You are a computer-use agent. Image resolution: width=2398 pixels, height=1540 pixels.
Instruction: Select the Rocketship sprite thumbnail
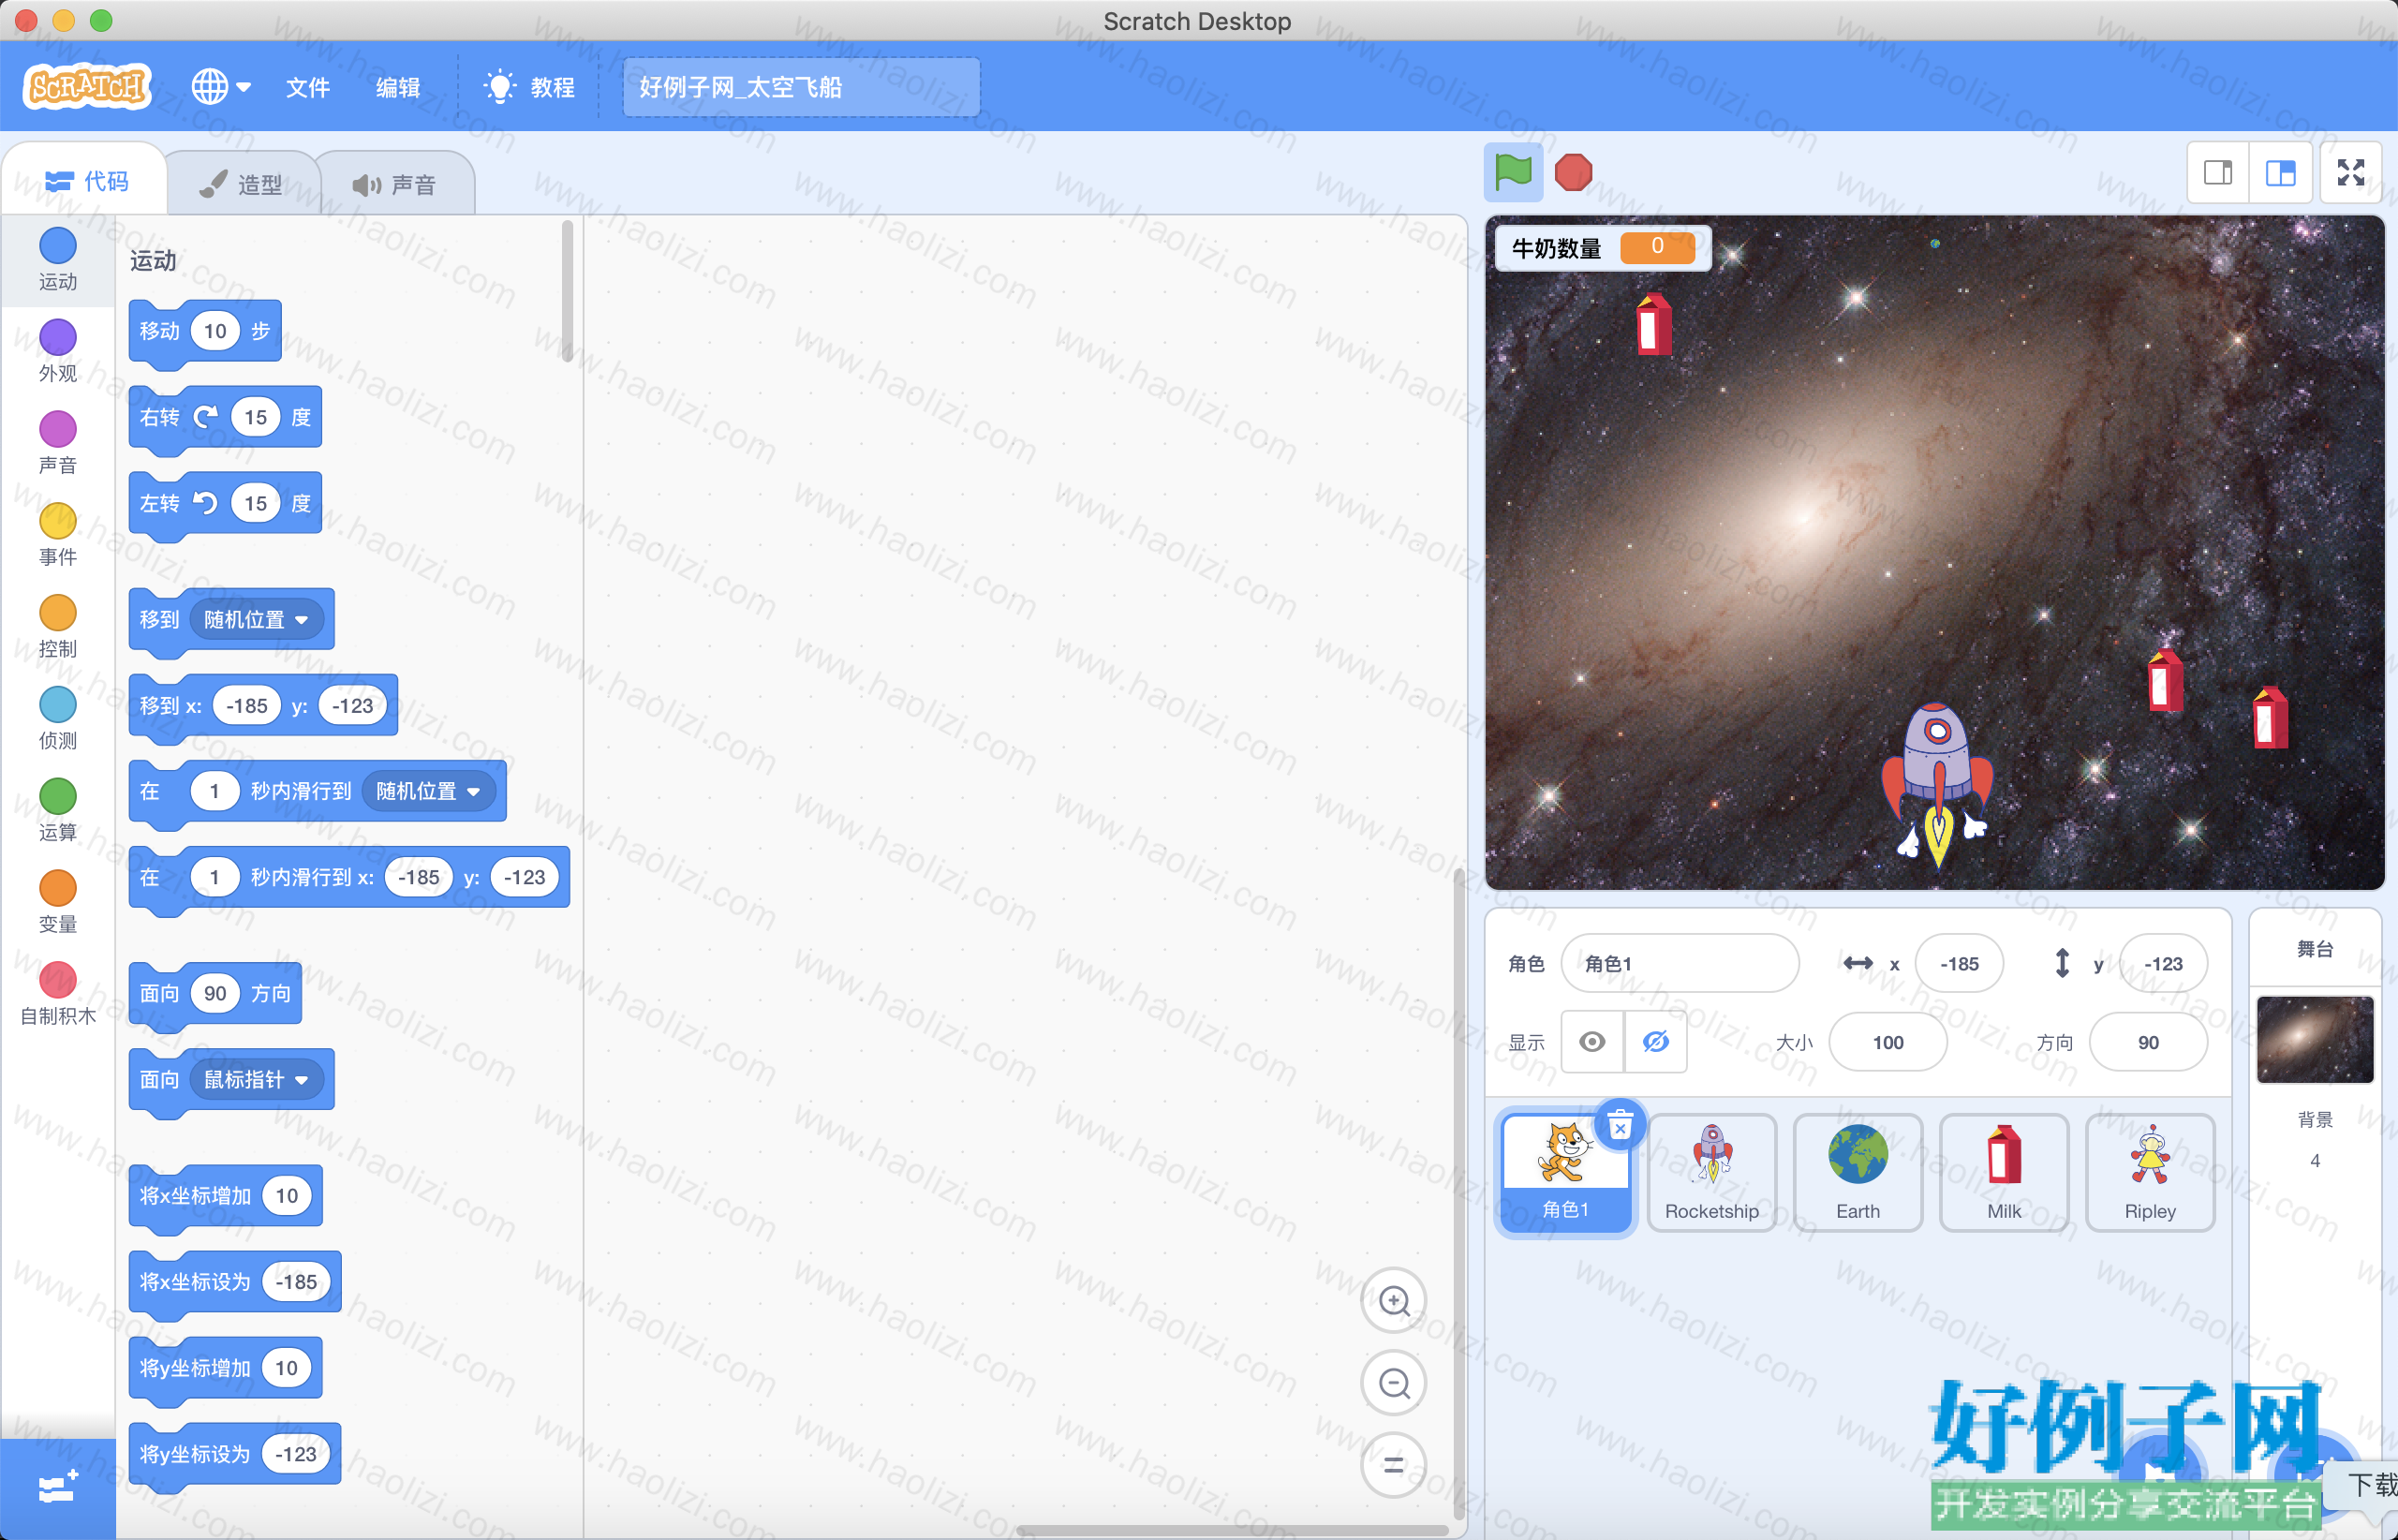(1712, 1173)
